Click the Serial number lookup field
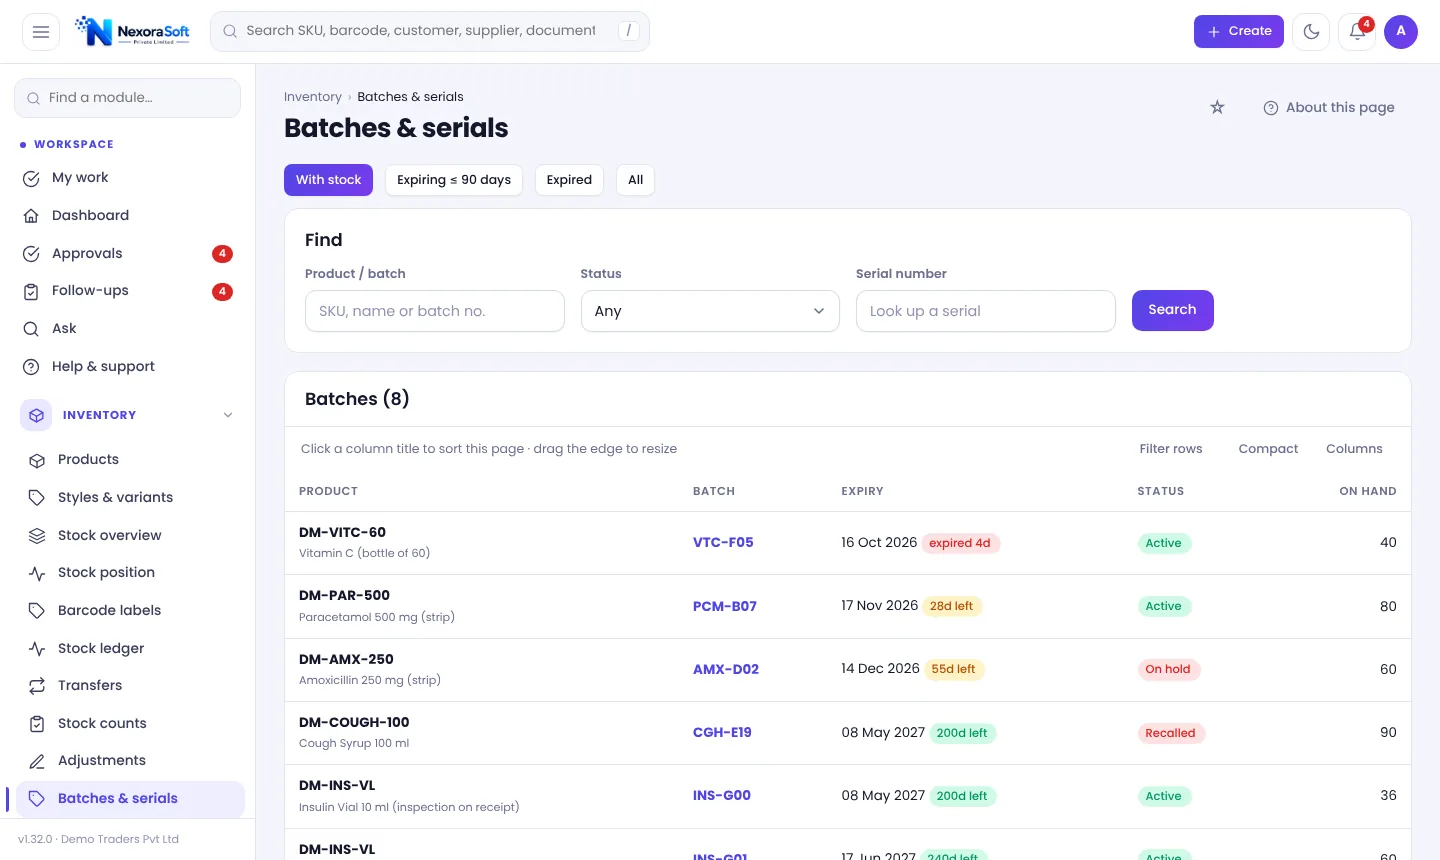The height and width of the screenshot is (860, 1440). point(986,311)
